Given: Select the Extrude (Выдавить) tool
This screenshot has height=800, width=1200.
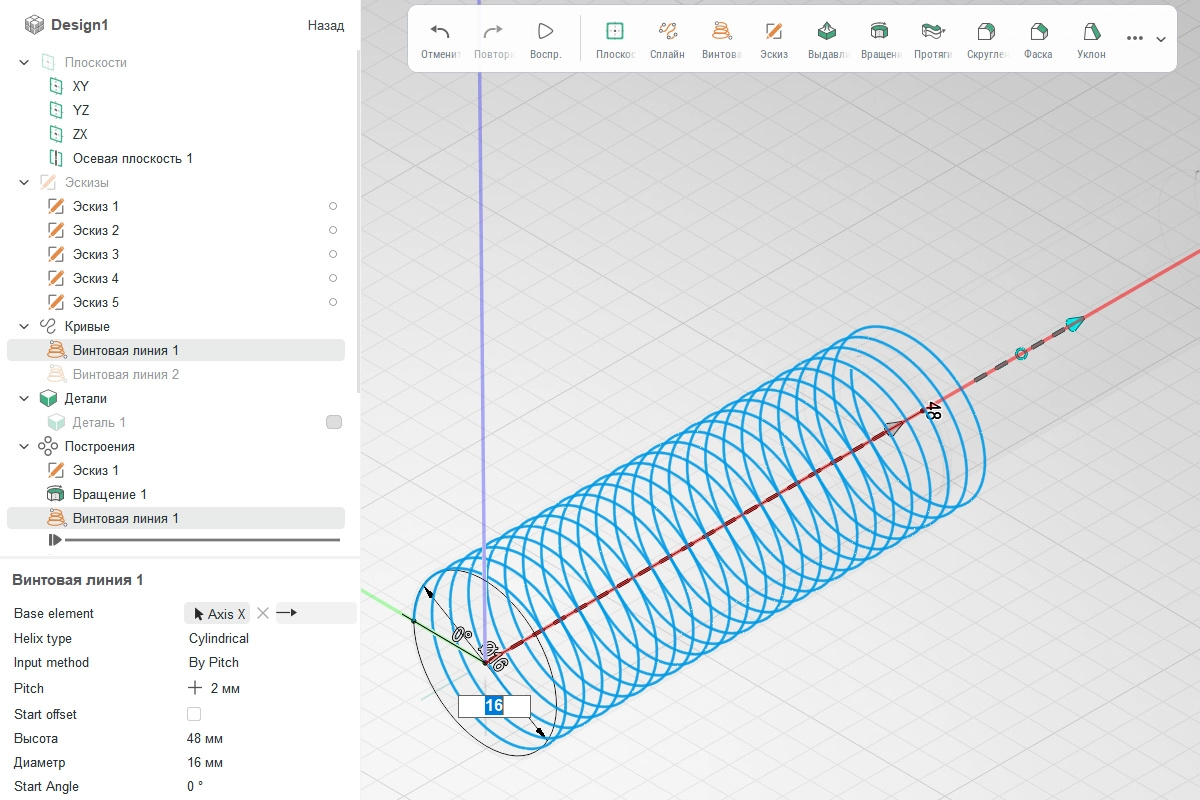Looking at the screenshot, I should tap(826, 32).
